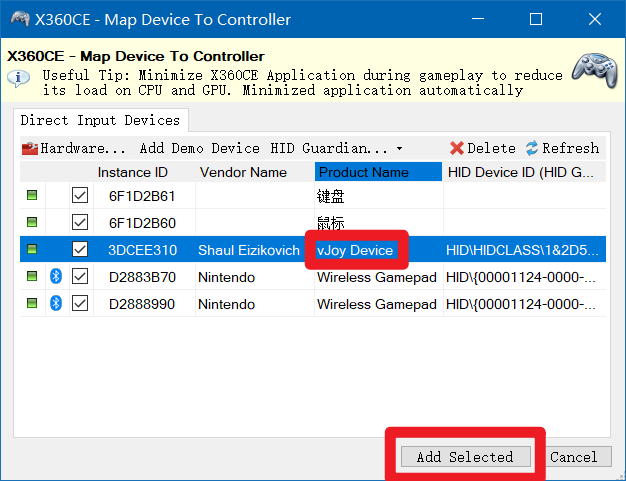Click green status square for 6F1D2B60
This screenshot has height=481, width=626.
[32, 222]
